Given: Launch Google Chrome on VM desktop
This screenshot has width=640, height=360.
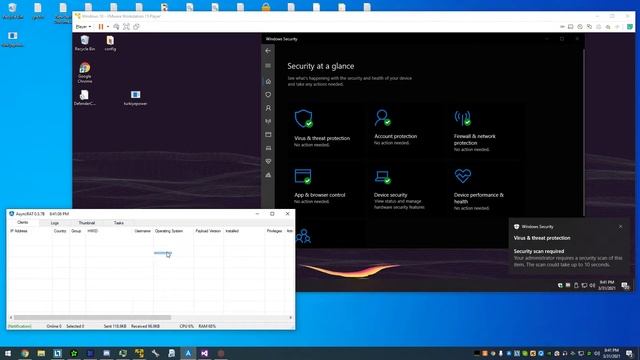Looking at the screenshot, I should (x=84, y=73).
